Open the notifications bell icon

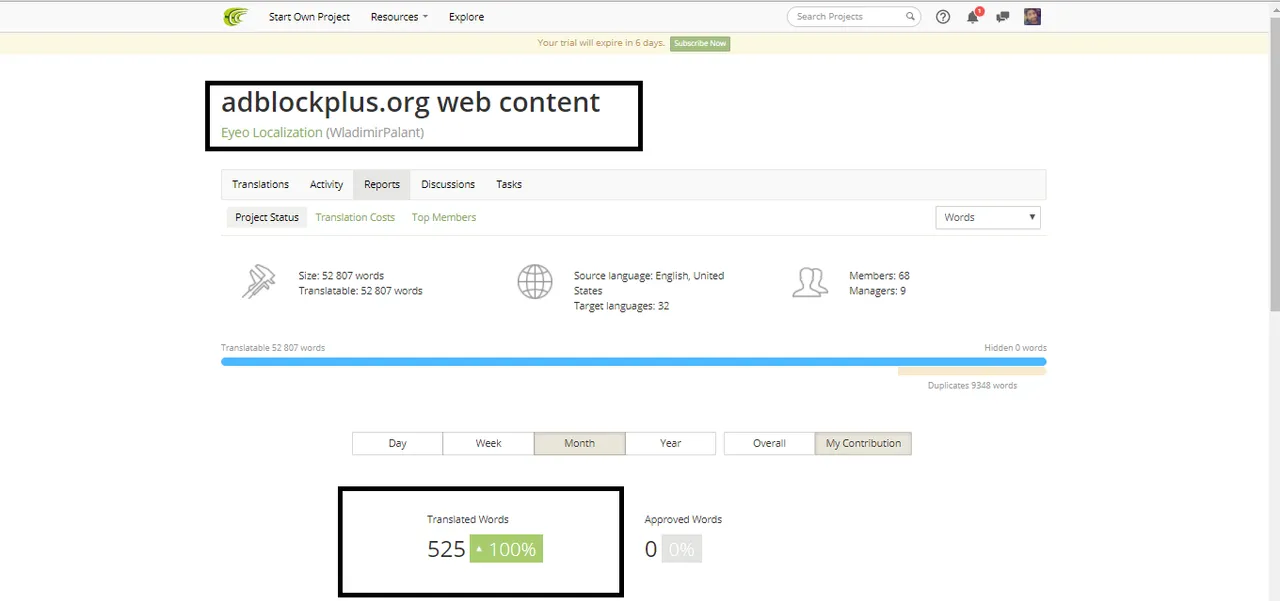pyautogui.click(x=973, y=16)
